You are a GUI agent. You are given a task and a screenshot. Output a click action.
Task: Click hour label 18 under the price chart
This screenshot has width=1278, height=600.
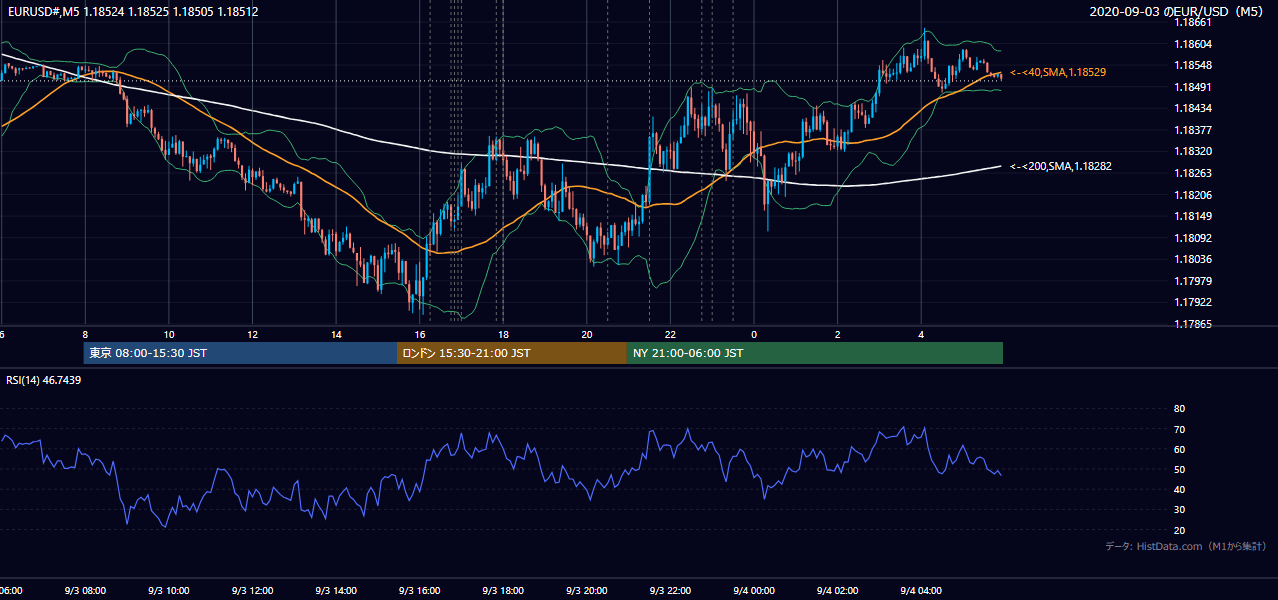(x=503, y=334)
